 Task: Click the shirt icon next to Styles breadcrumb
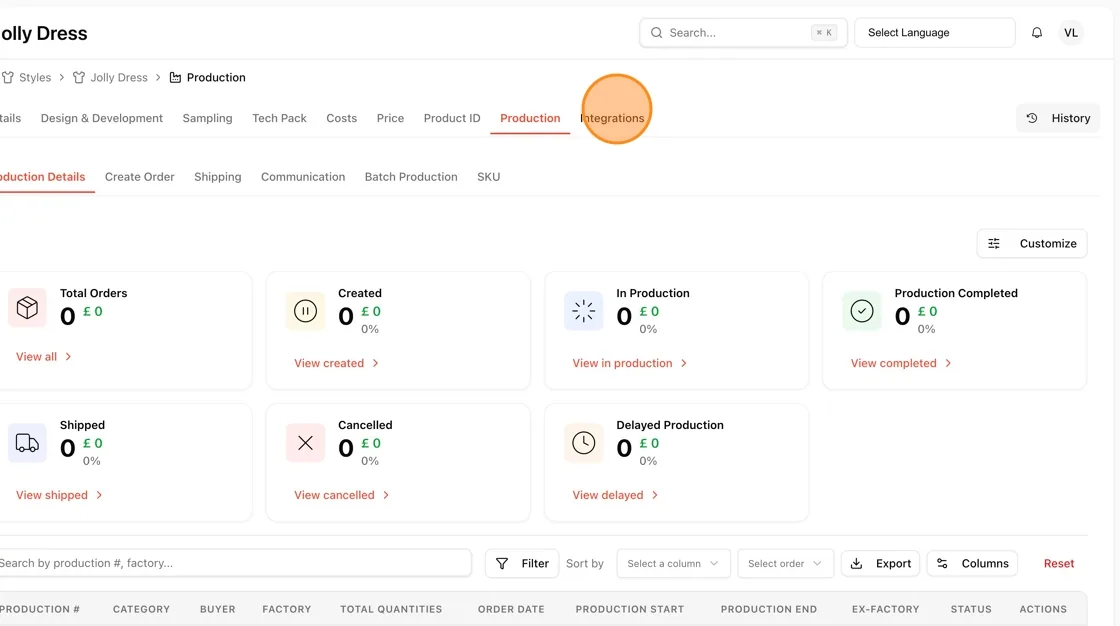pyautogui.click(x=8, y=77)
